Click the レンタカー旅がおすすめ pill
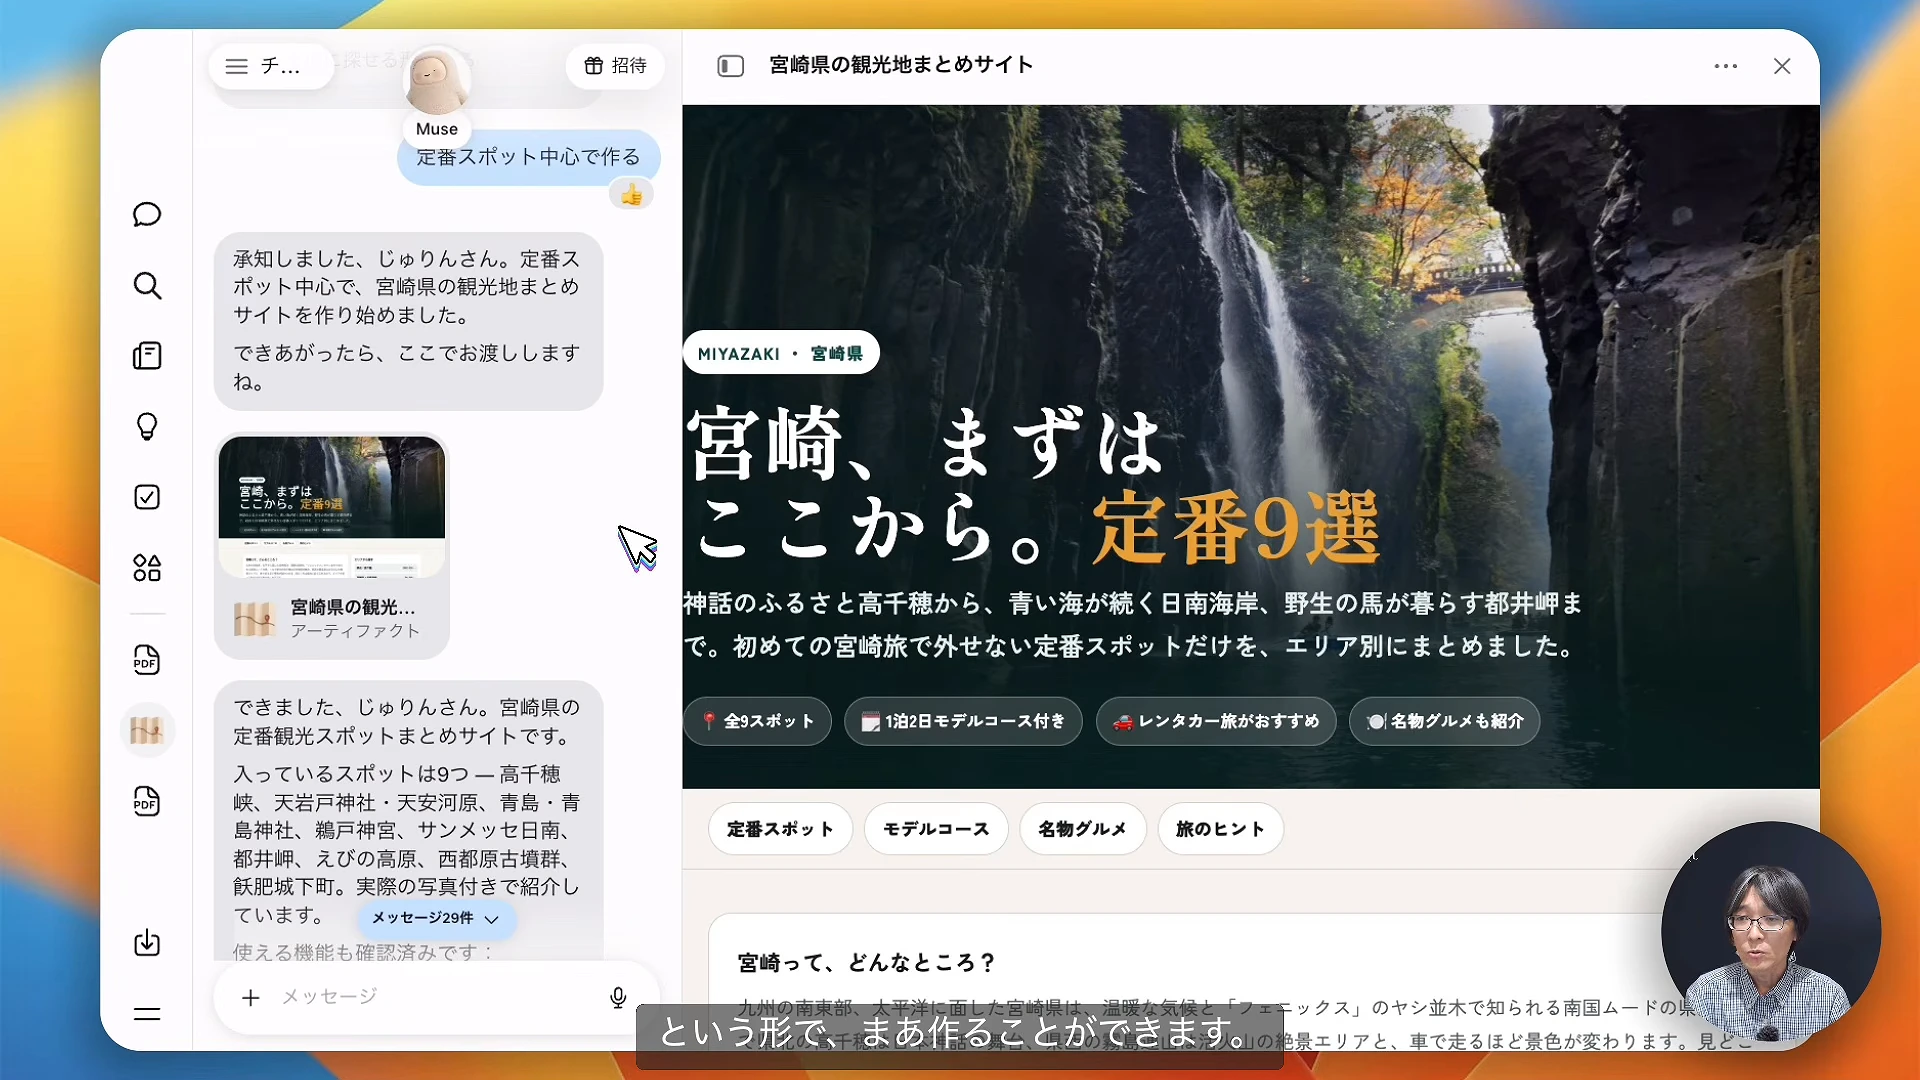 point(1216,721)
